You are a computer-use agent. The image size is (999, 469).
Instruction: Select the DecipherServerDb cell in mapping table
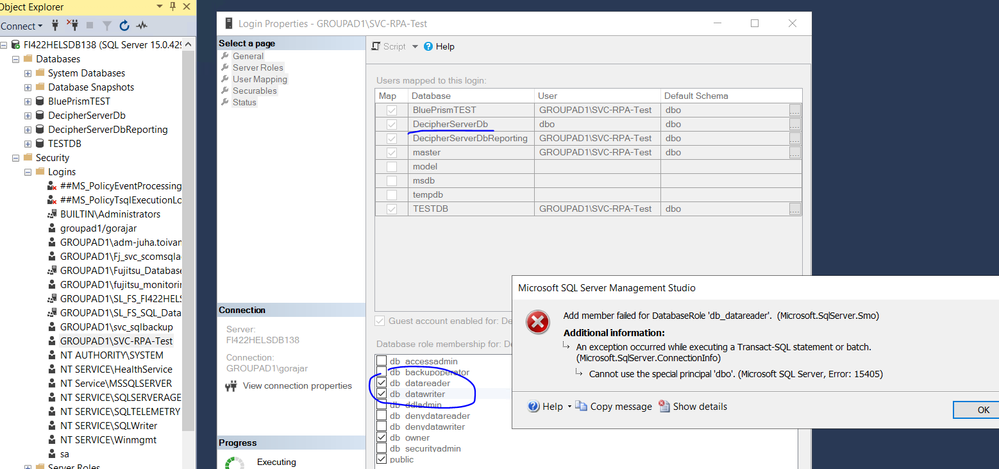coord(471,124)
